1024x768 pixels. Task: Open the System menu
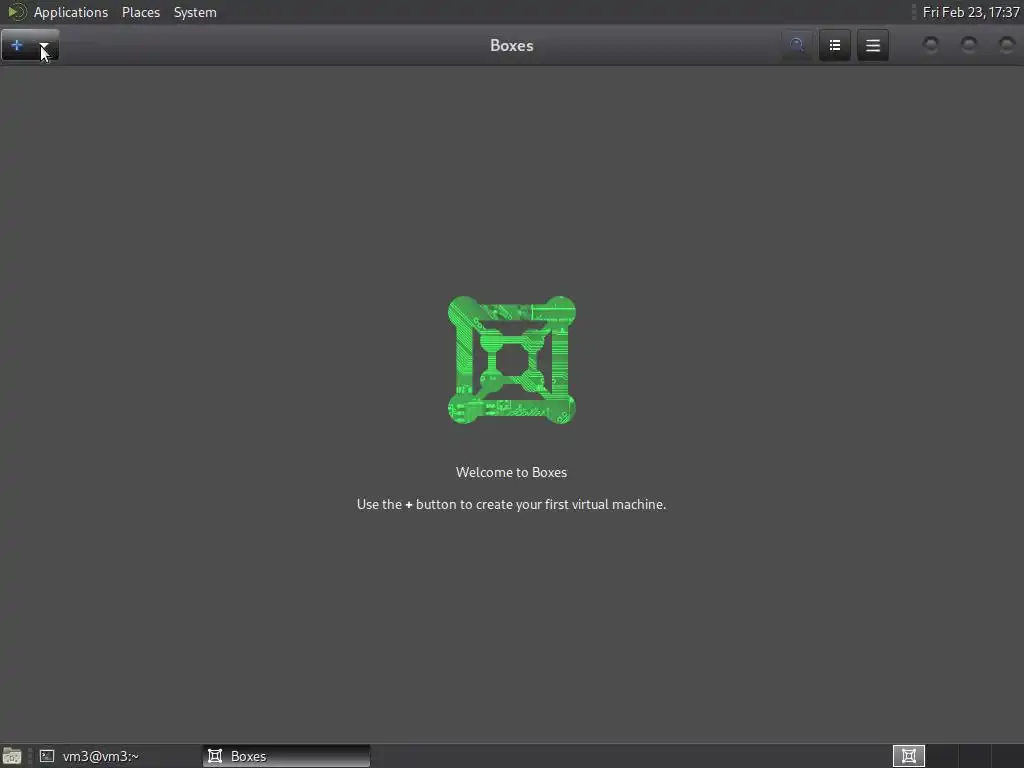pos(195,12)
